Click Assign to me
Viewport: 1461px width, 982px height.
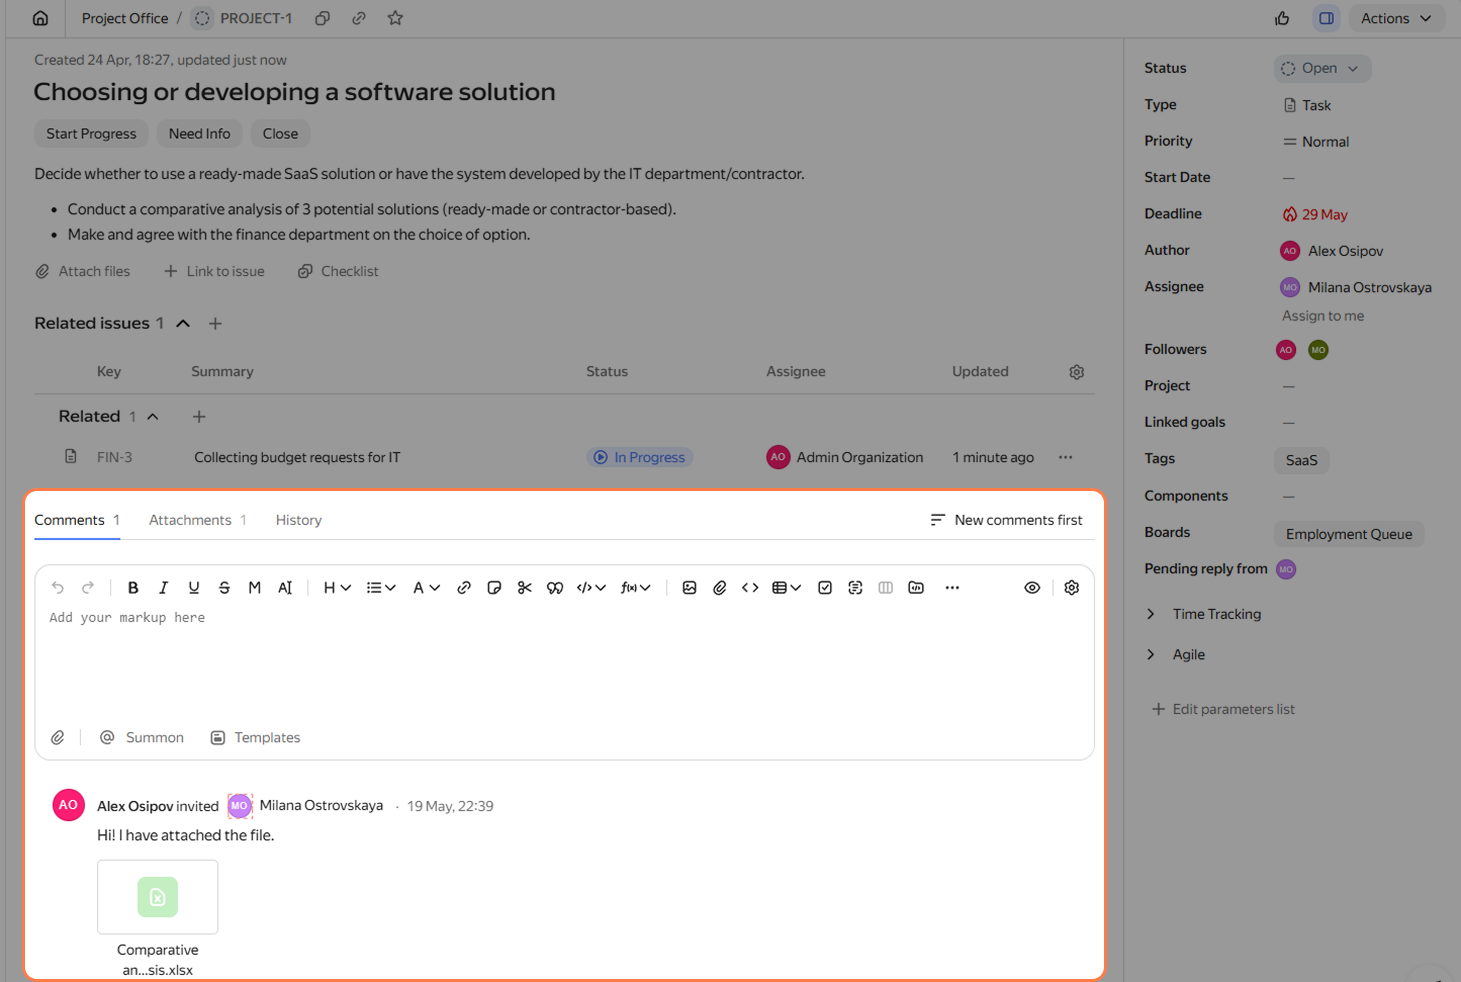coord(1323,316)
